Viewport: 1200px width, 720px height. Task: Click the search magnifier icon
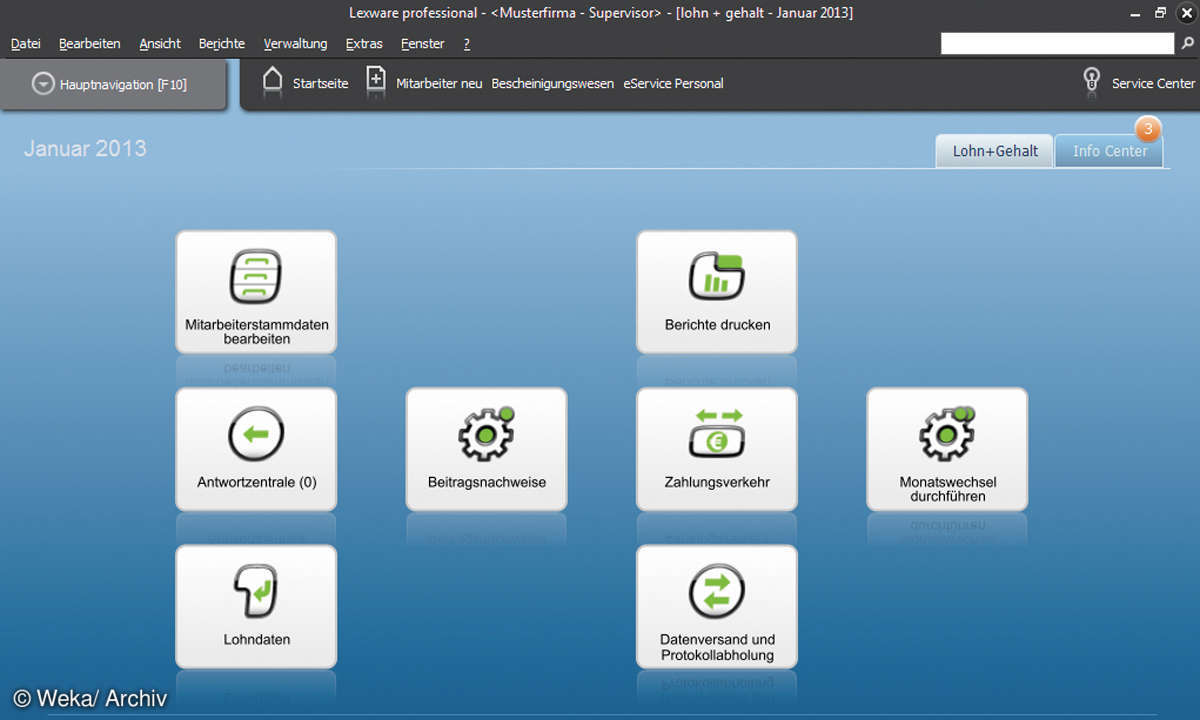(x=1187, y=43)
